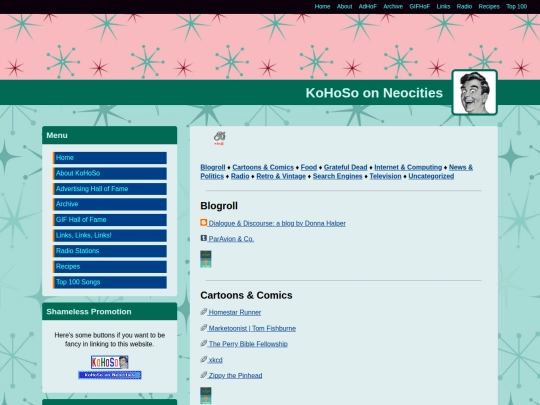Click the KoHoSo on Neocities site title
Screen dimensions: 540x405
pos(374,93)
